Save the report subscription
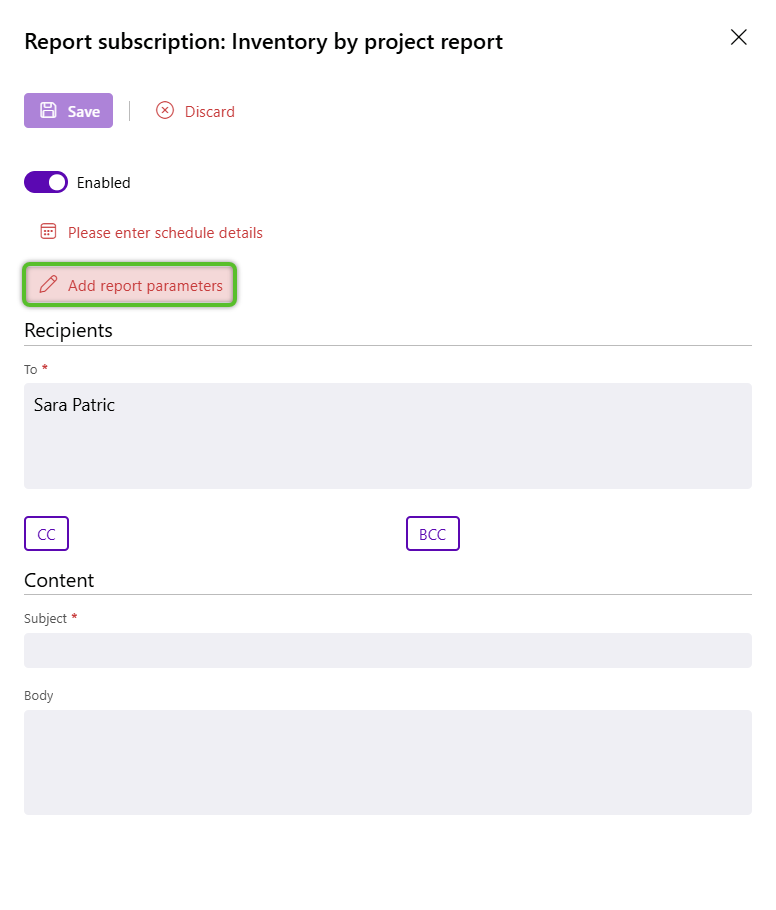776x910 pixels. point(83,111)
